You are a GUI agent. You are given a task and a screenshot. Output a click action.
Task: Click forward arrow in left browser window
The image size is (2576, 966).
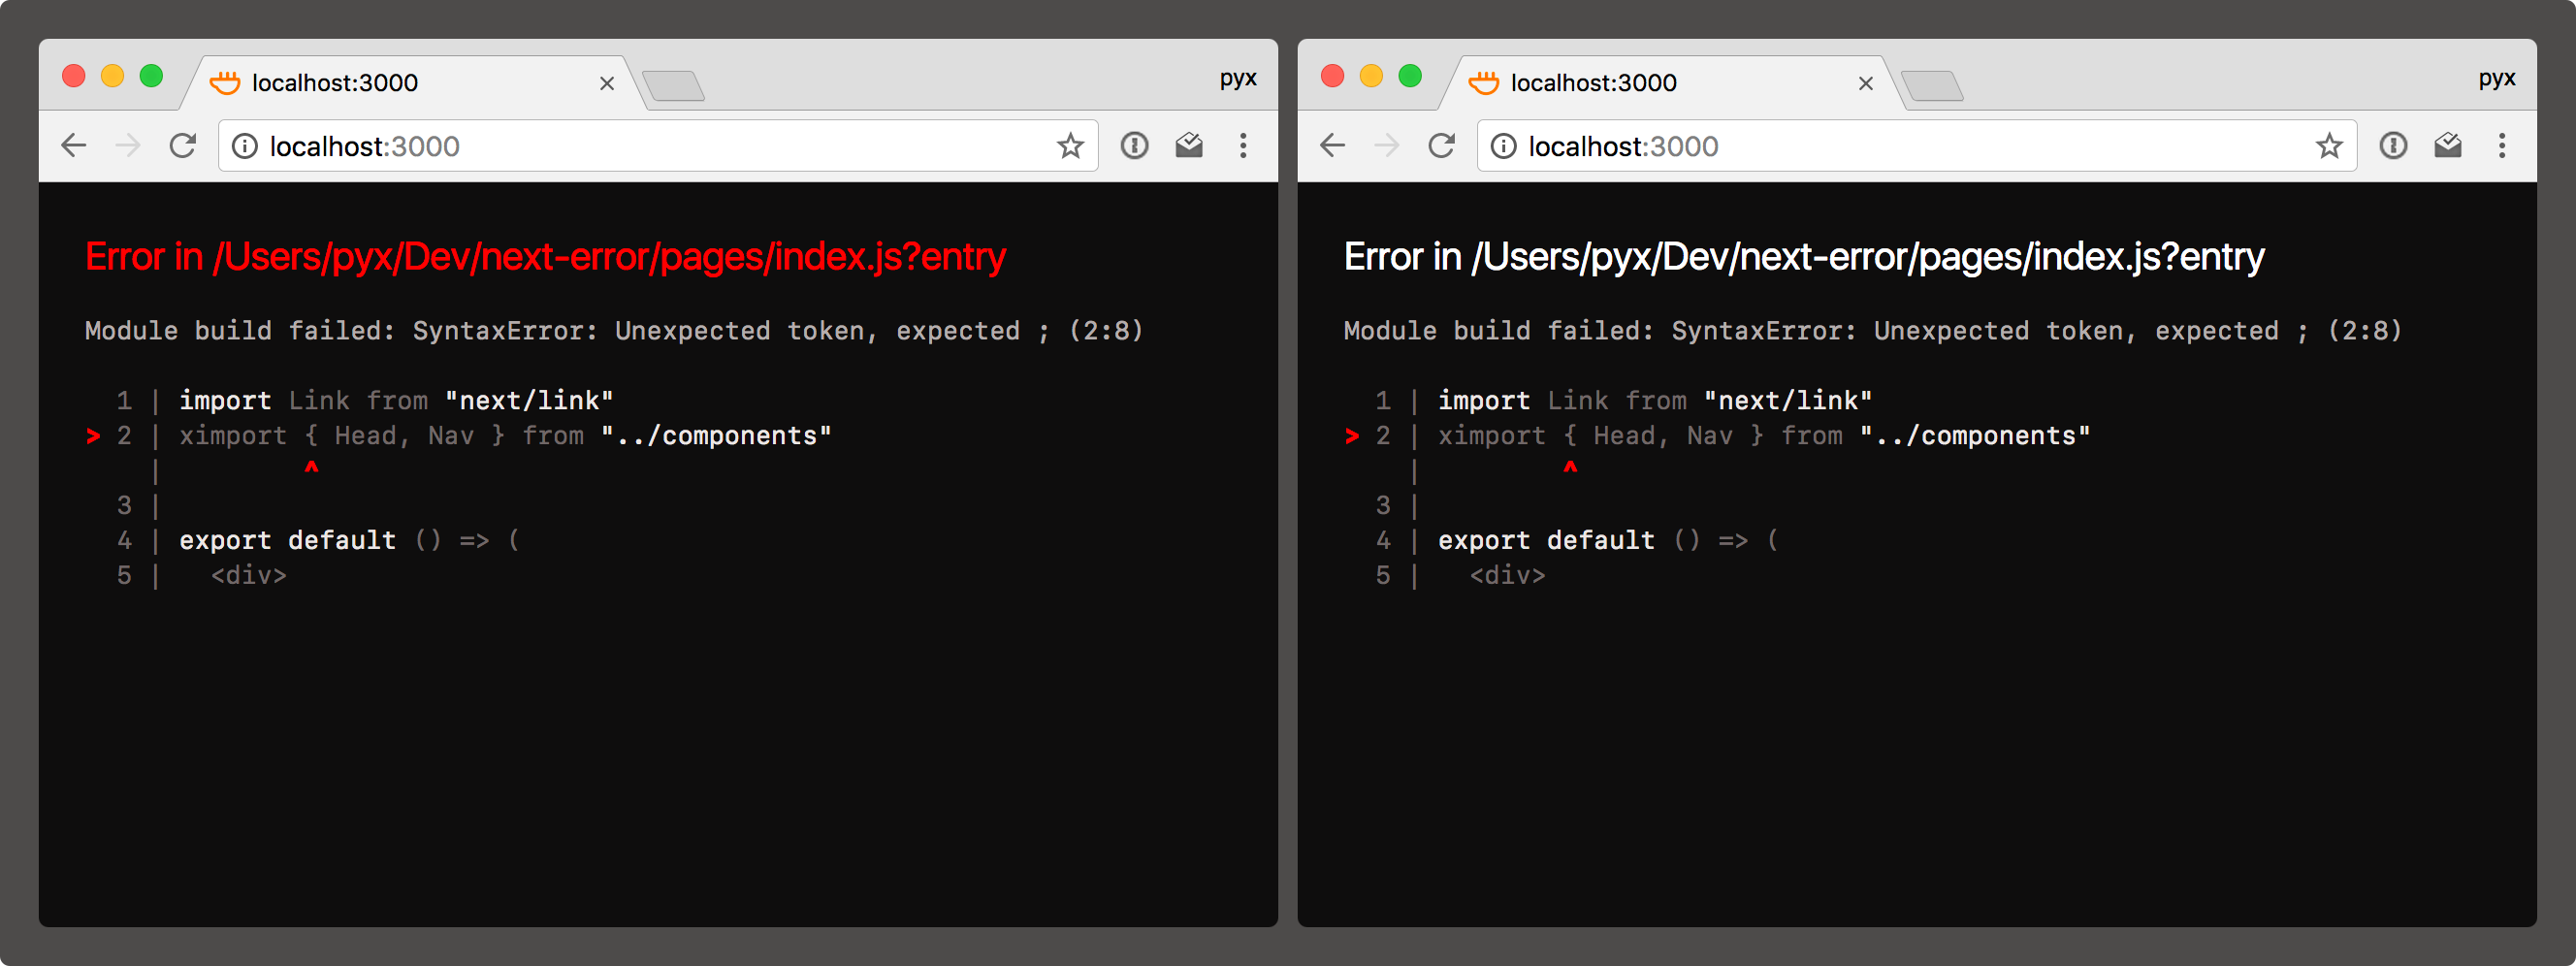[x=128, y=146]
